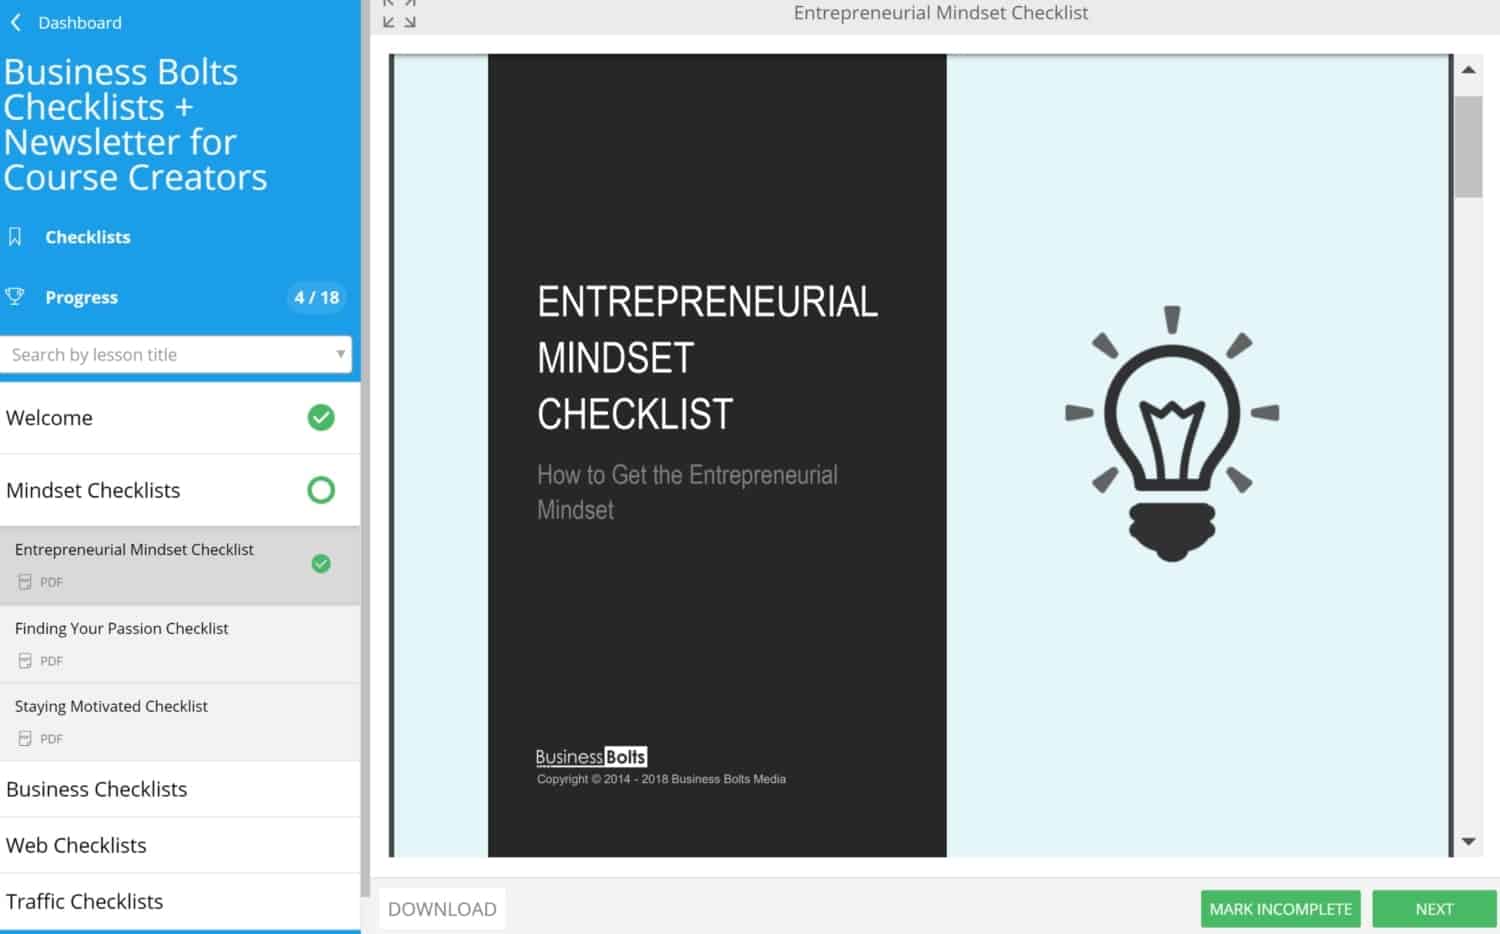Click the 4 / 18 progress badge
The width and height of the screenshot is (1500, 934).
tap(316, 297)
